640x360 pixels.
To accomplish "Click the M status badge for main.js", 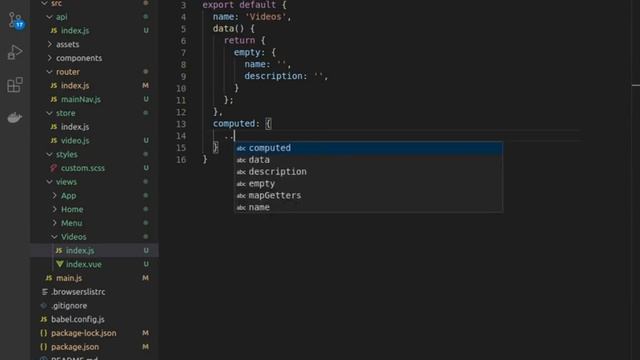I will pyautogui.click(x=145, y=278).
